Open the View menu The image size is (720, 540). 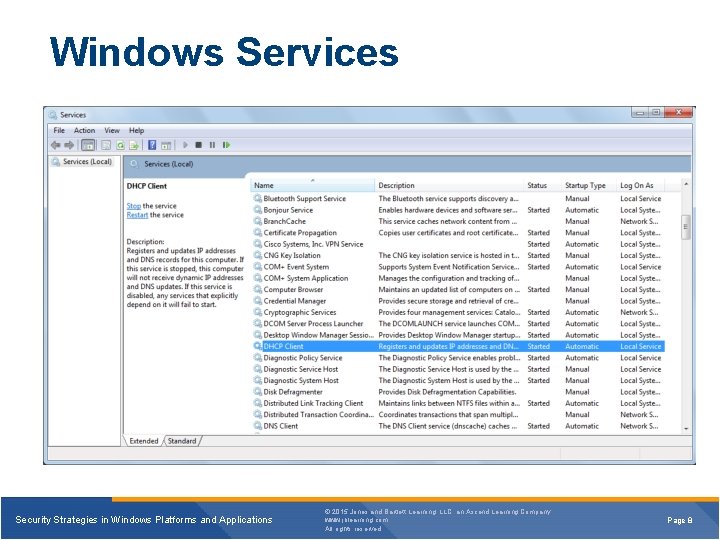point(112,130)
